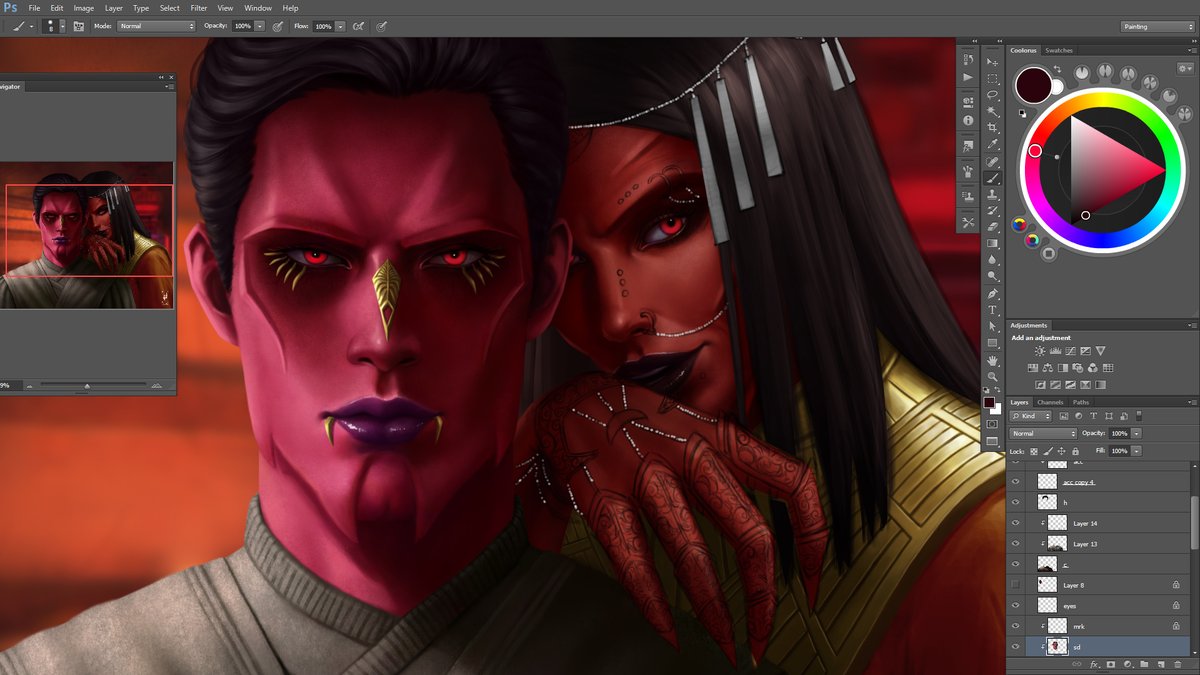Open the layer filter Kind dropdown
The height and width of the screenshot is (675, 1200).
[x=1031, y=416]
